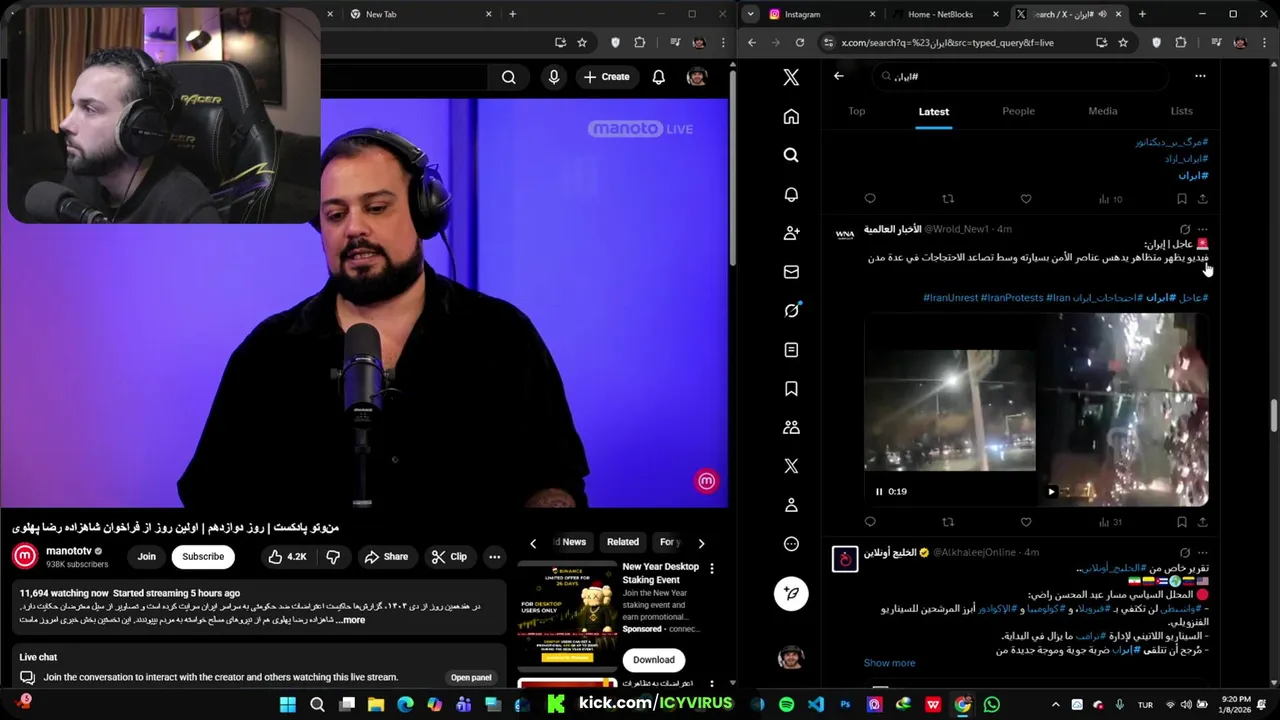Click the X logo at sidebar top
The image size is (1280, 720).
791,77
